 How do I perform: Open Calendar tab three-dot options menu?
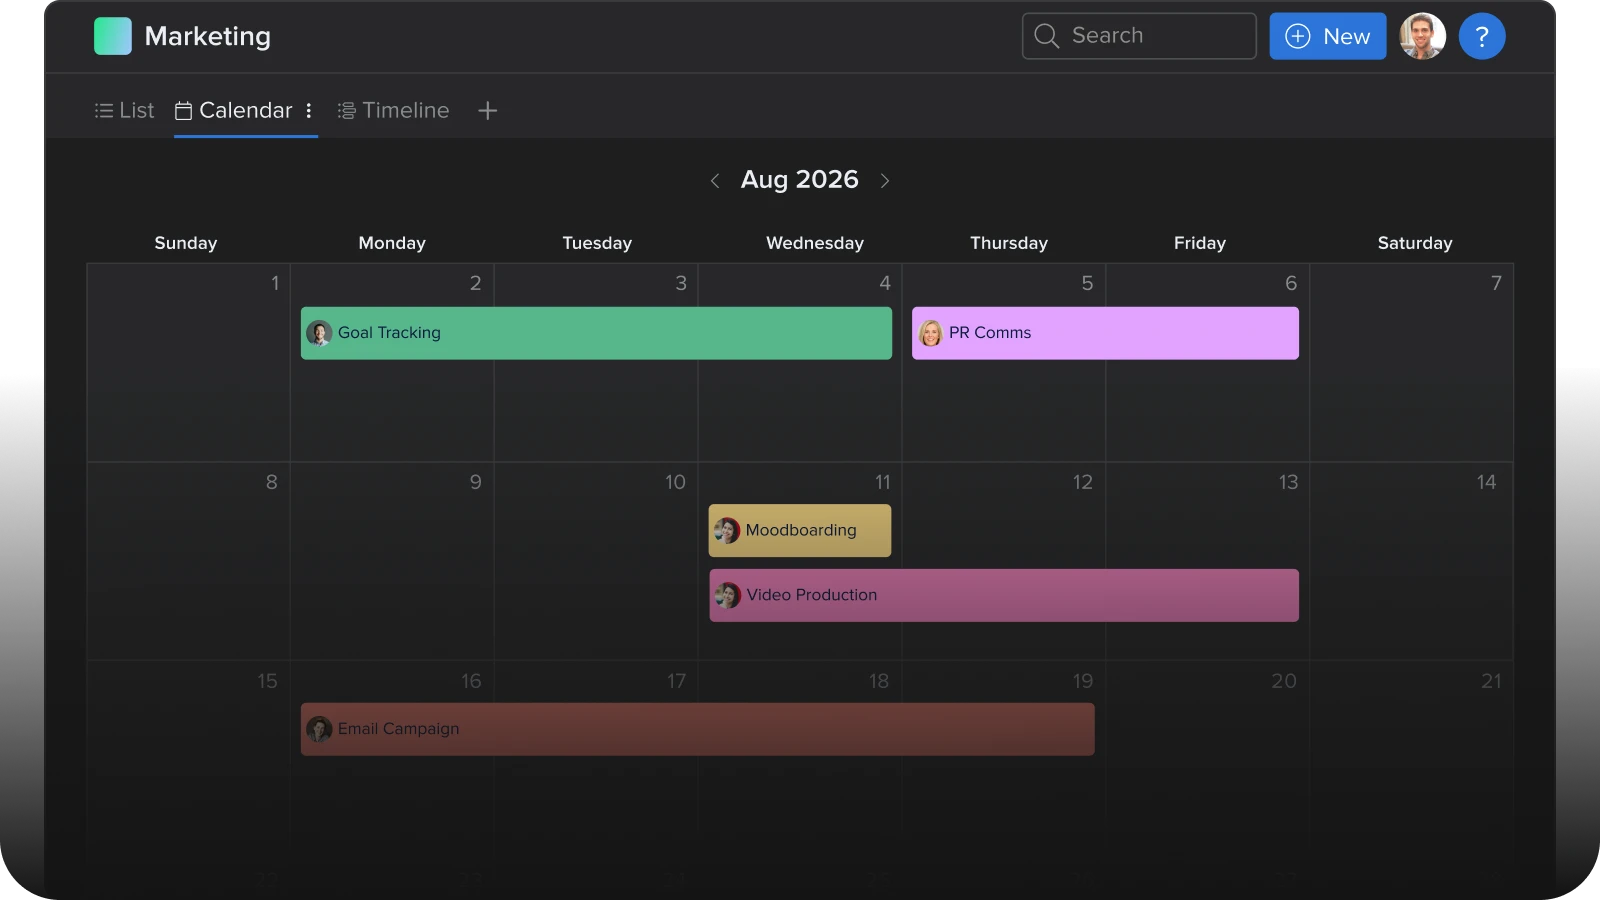click(x=309, y=111)
